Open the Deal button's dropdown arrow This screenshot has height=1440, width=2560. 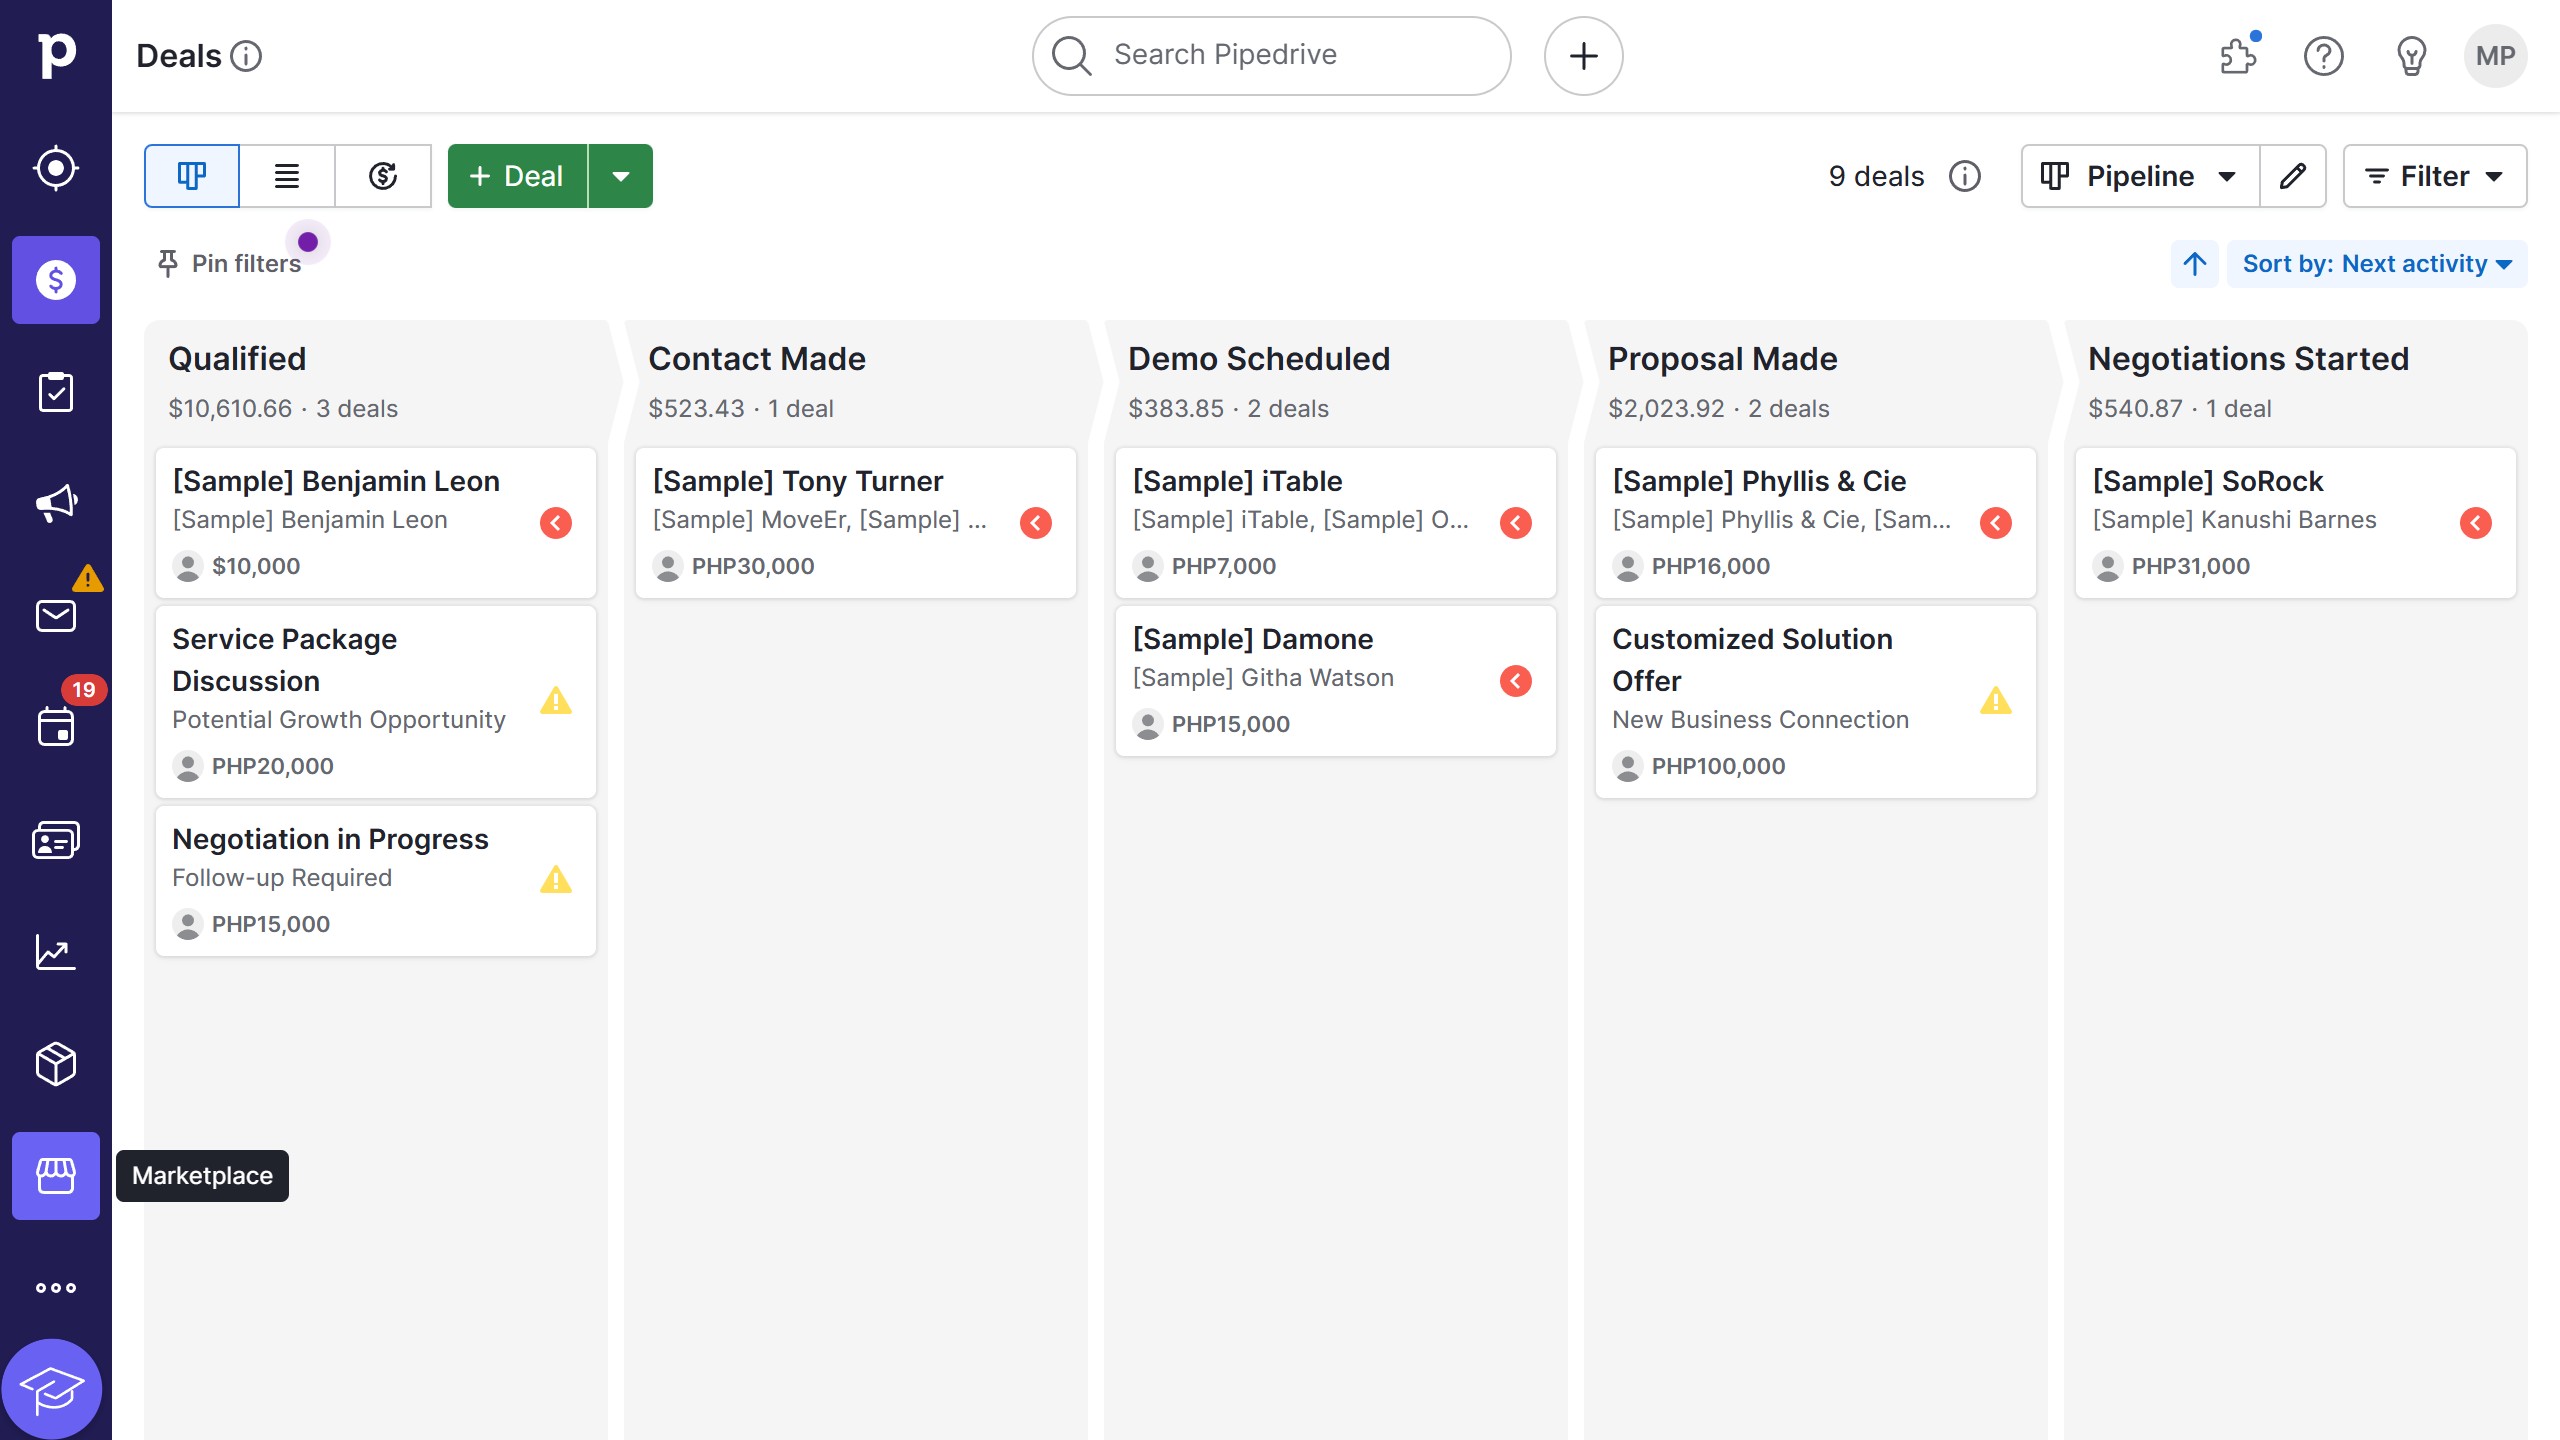621,175
